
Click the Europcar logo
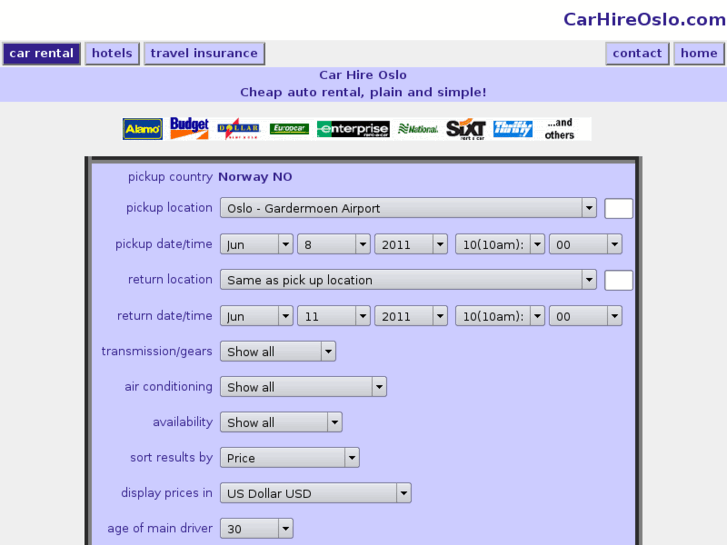click(x=289, y=128)
